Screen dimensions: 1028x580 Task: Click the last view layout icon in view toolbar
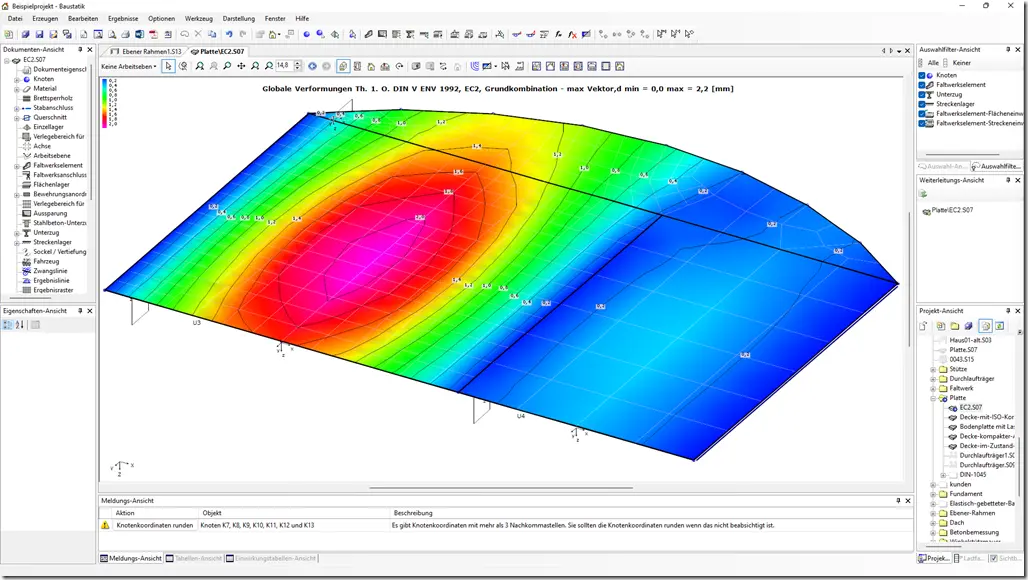tap(620, 66)
